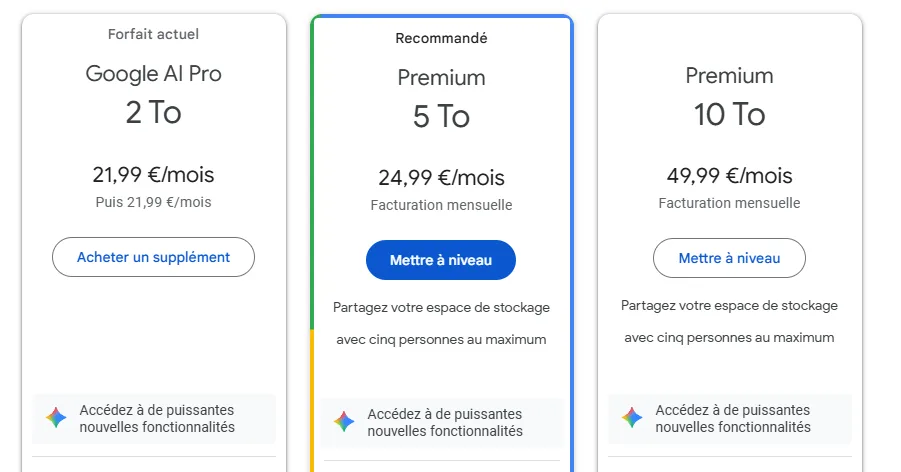
Task: Click Facturation mensuelle under 24,99 € price
Action: click(x=441, y=205)
